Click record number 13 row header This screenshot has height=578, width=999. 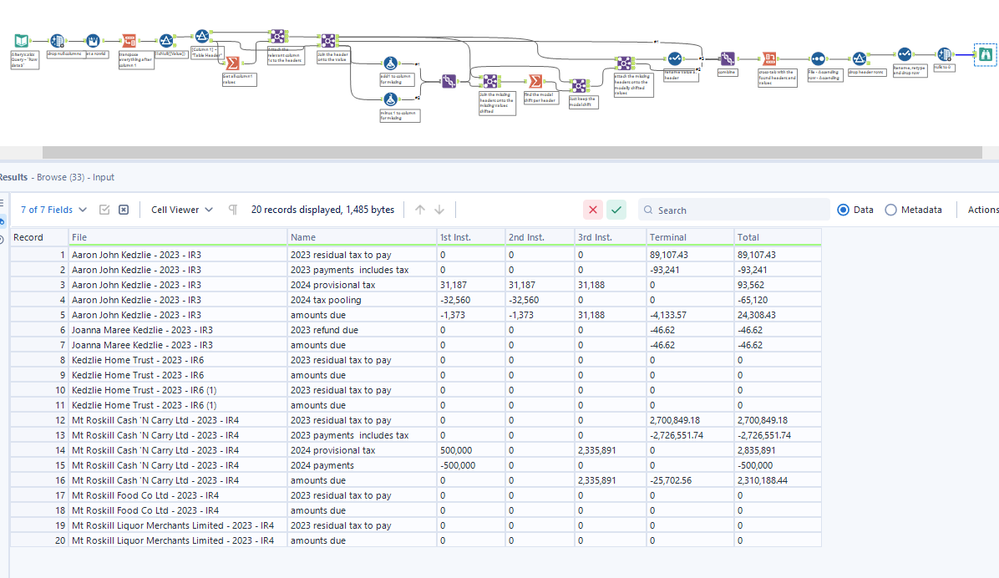tap(39, 435)
